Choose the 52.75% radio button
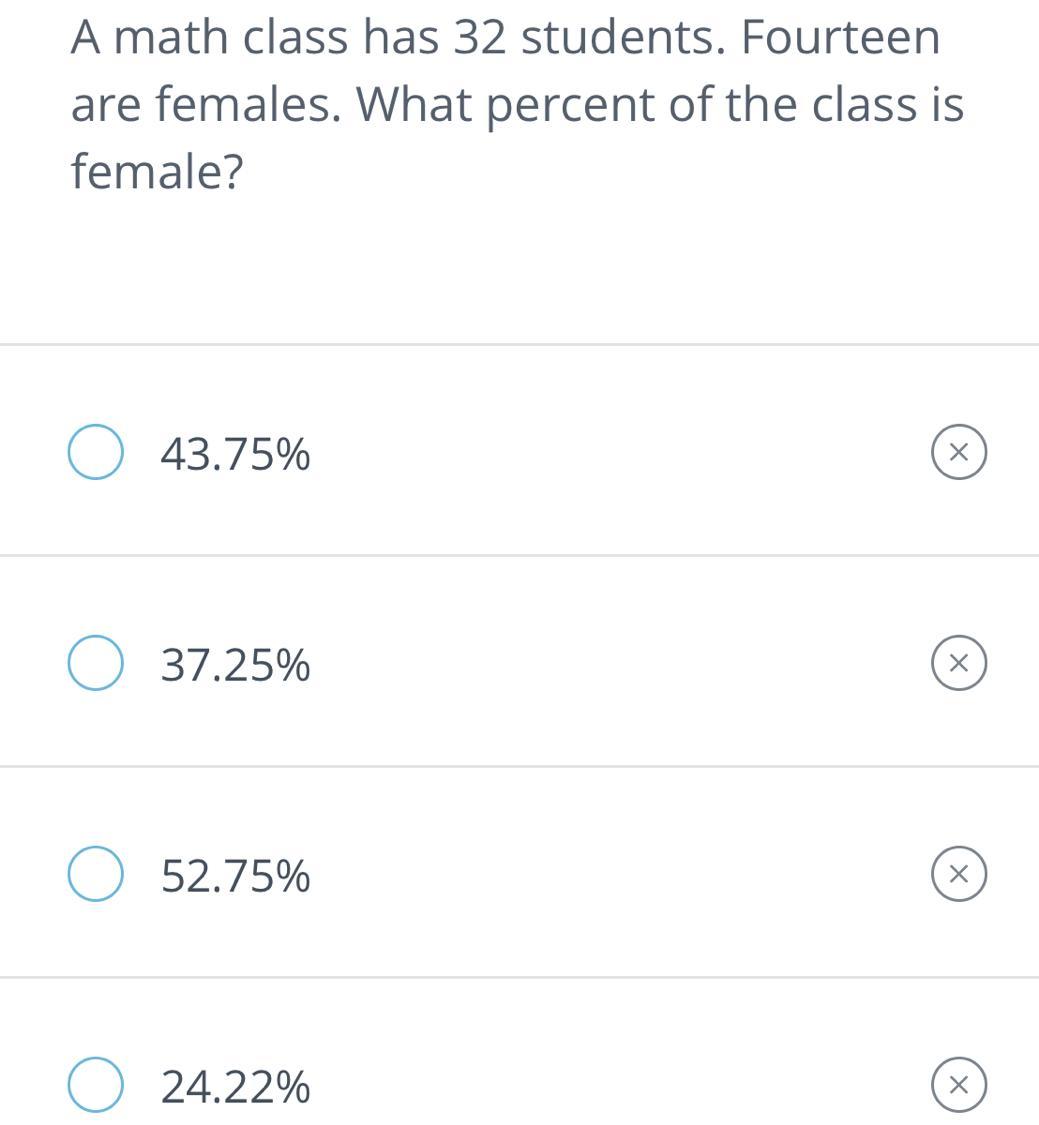1039x1125 pixels. point(95,874)
